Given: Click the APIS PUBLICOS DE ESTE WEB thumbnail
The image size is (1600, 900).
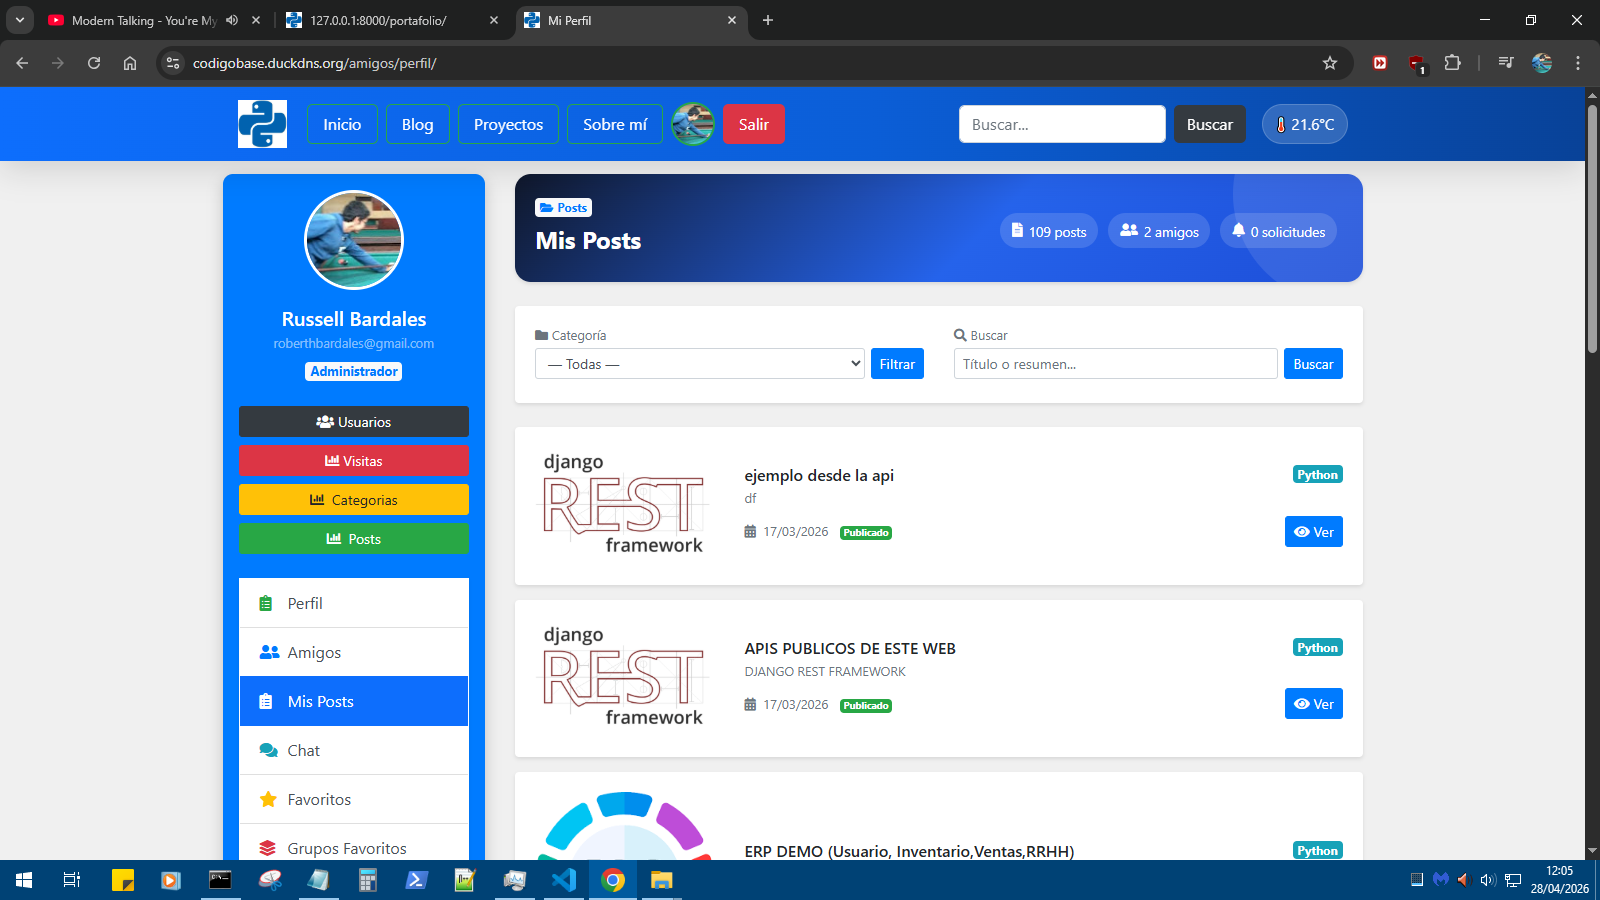Looking at the screenshot, I should pos(624,677).
